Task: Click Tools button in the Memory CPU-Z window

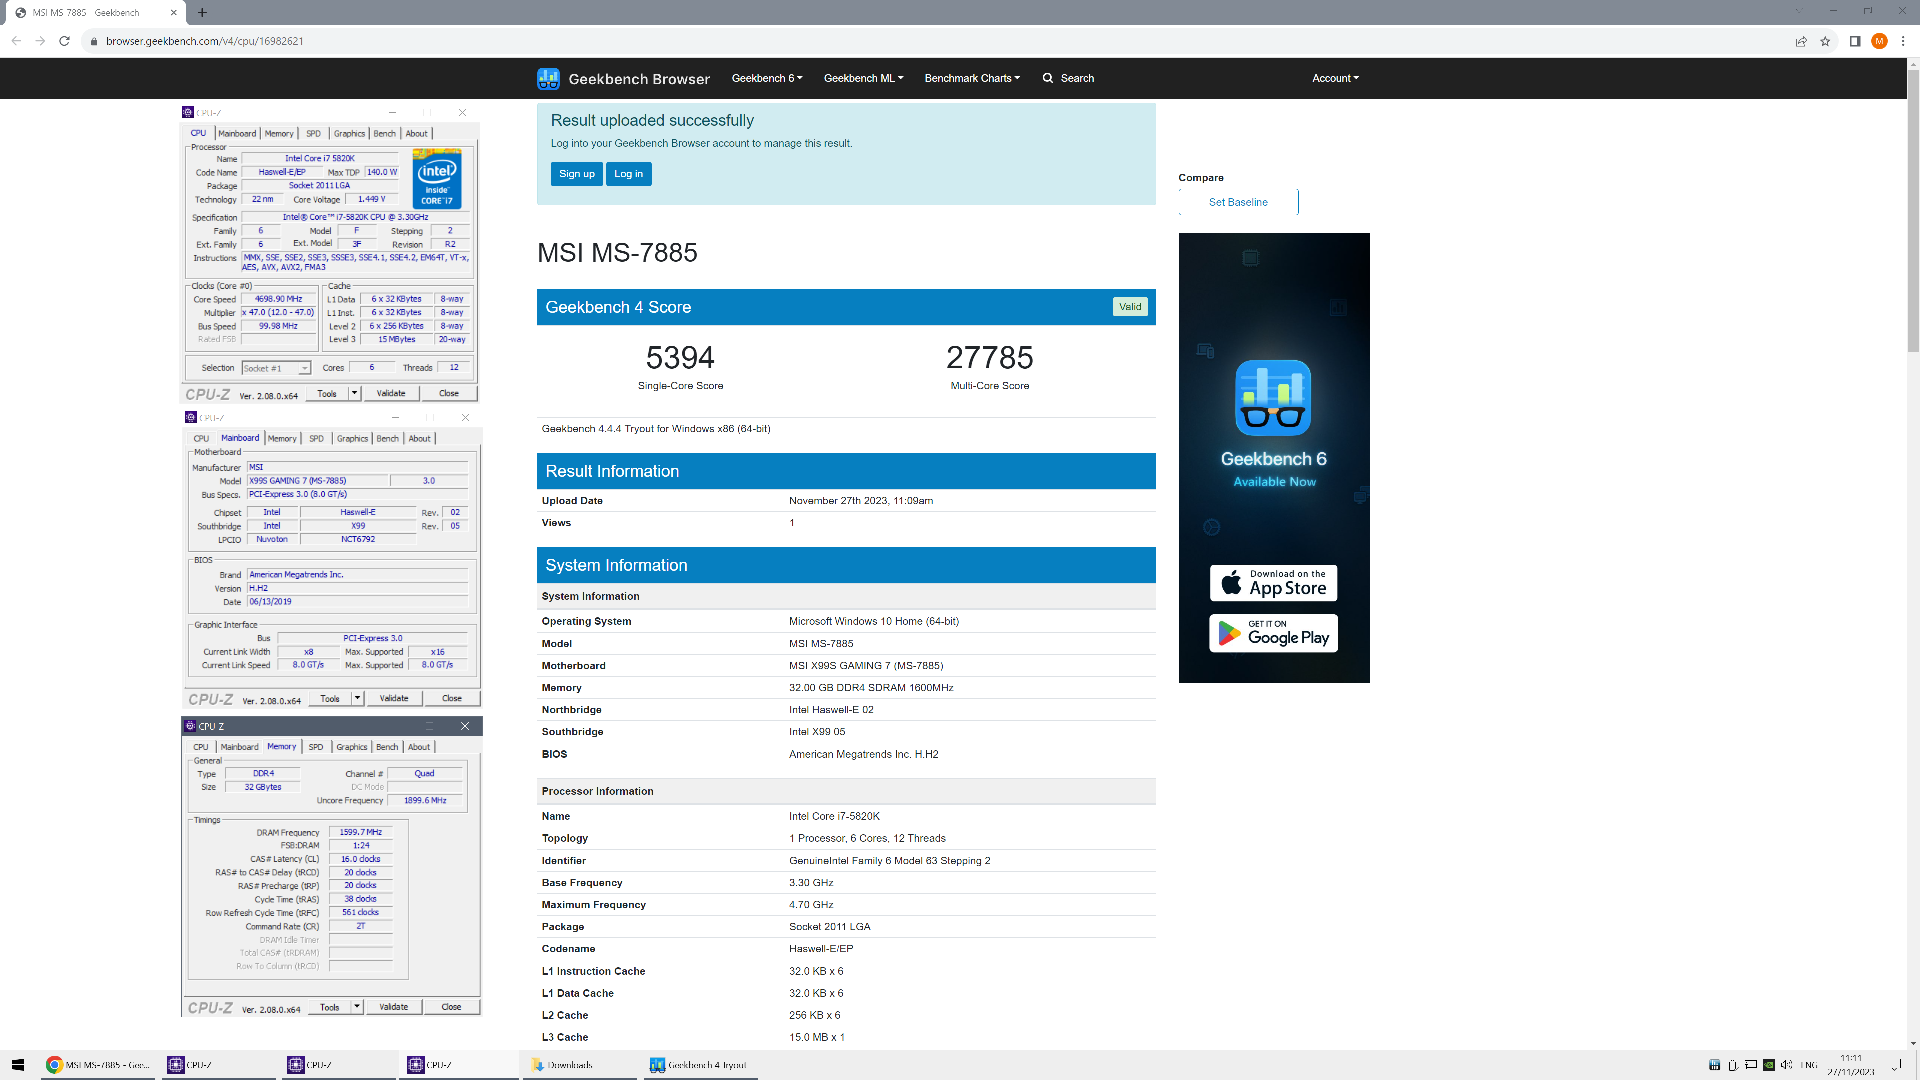Action: click(330, 1007)
